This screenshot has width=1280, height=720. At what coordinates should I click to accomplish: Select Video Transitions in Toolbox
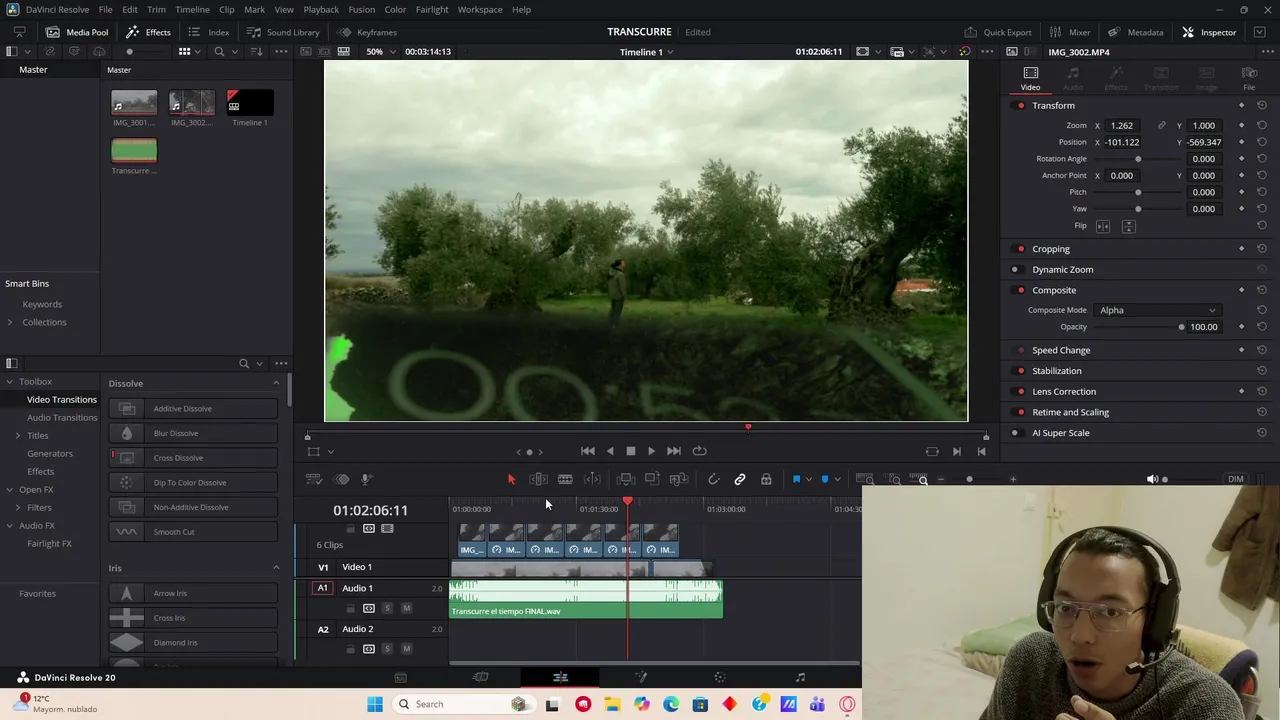point(62,400)
